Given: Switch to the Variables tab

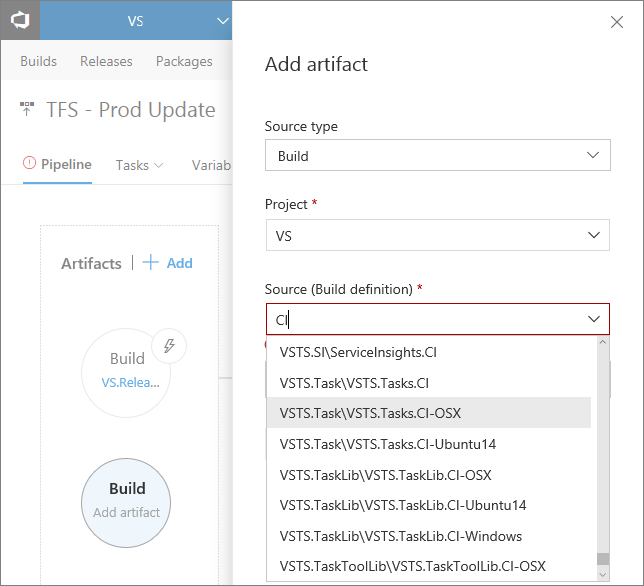Looking at the screenshot, I should click(x=211, y=165).
